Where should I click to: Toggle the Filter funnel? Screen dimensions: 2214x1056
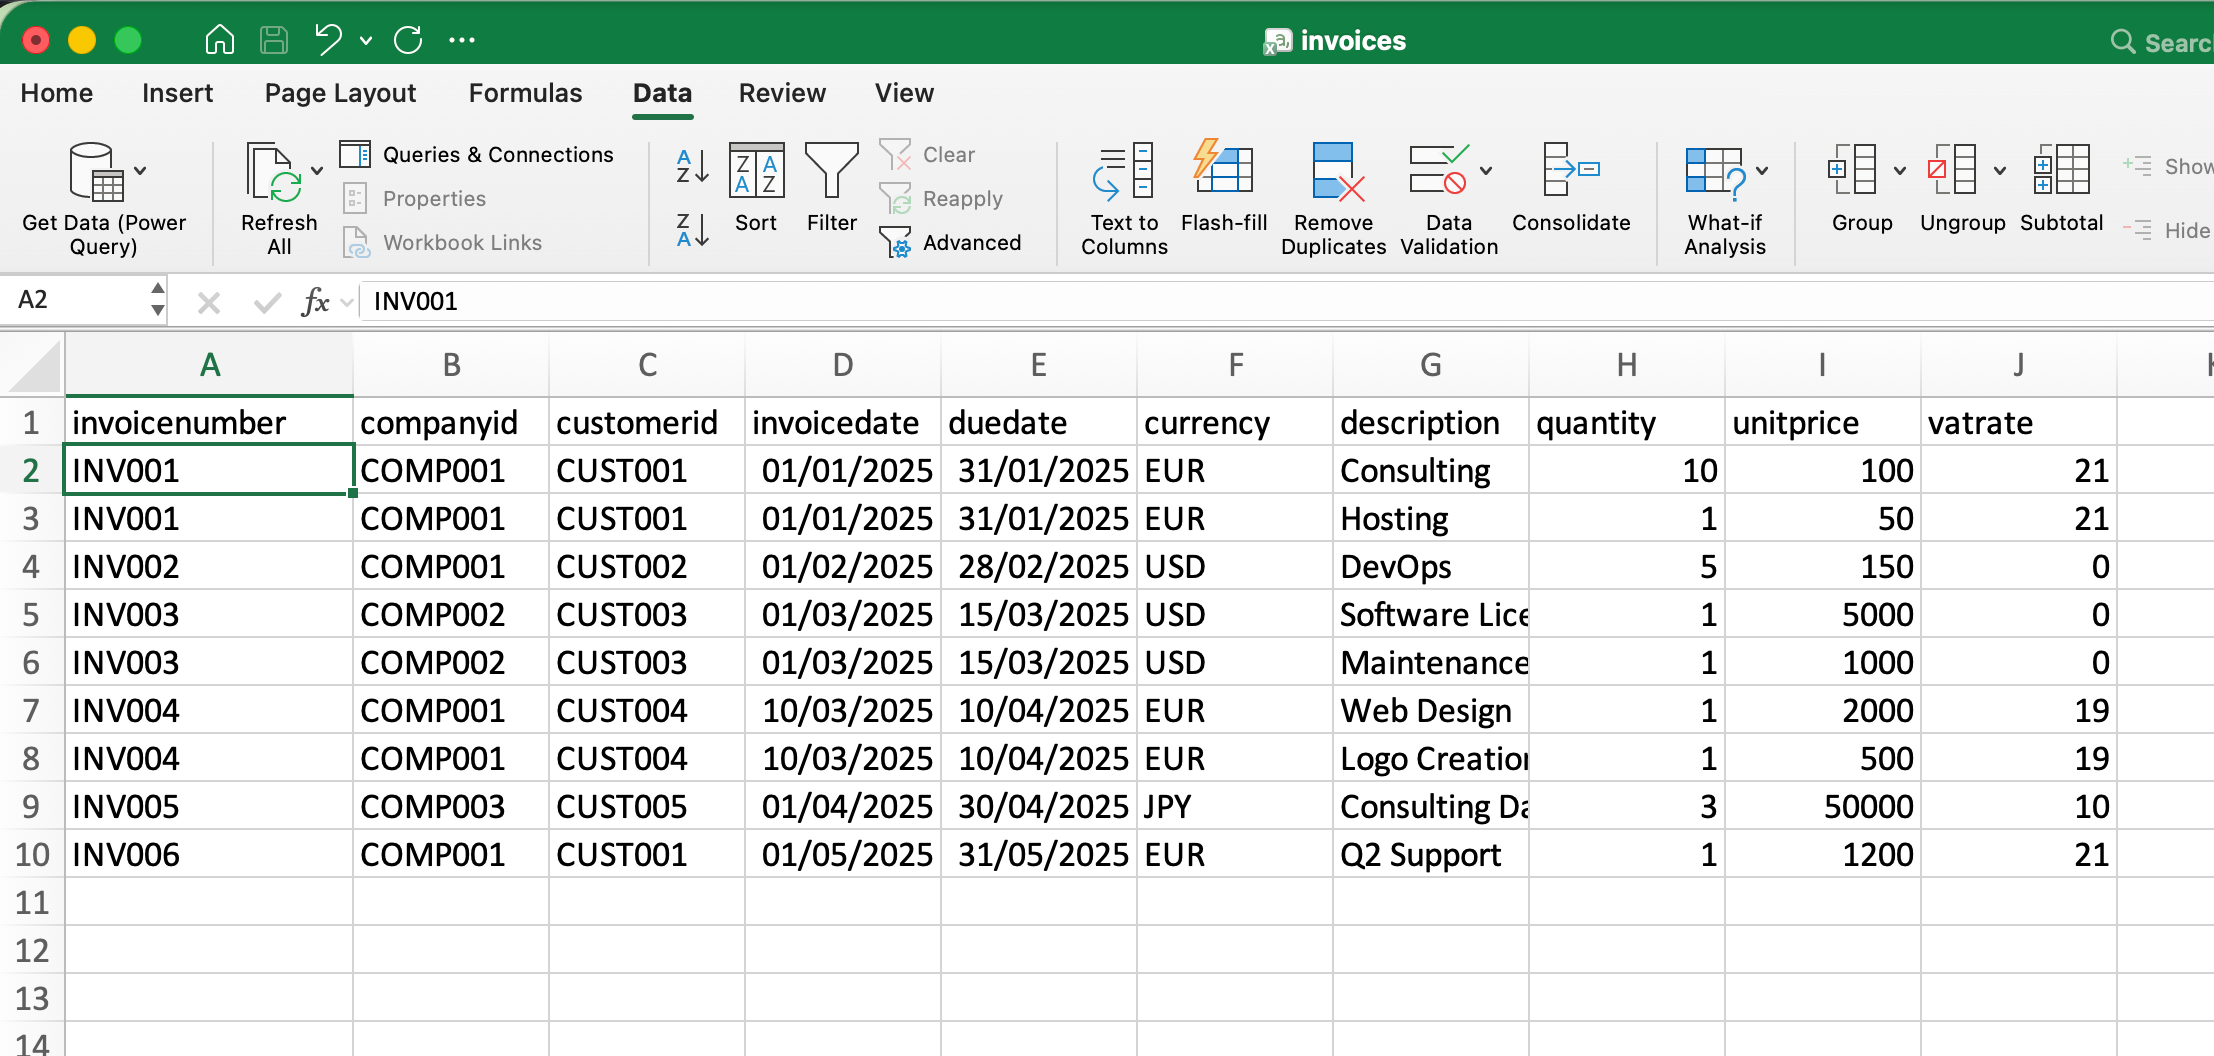[x=832, y=188]
